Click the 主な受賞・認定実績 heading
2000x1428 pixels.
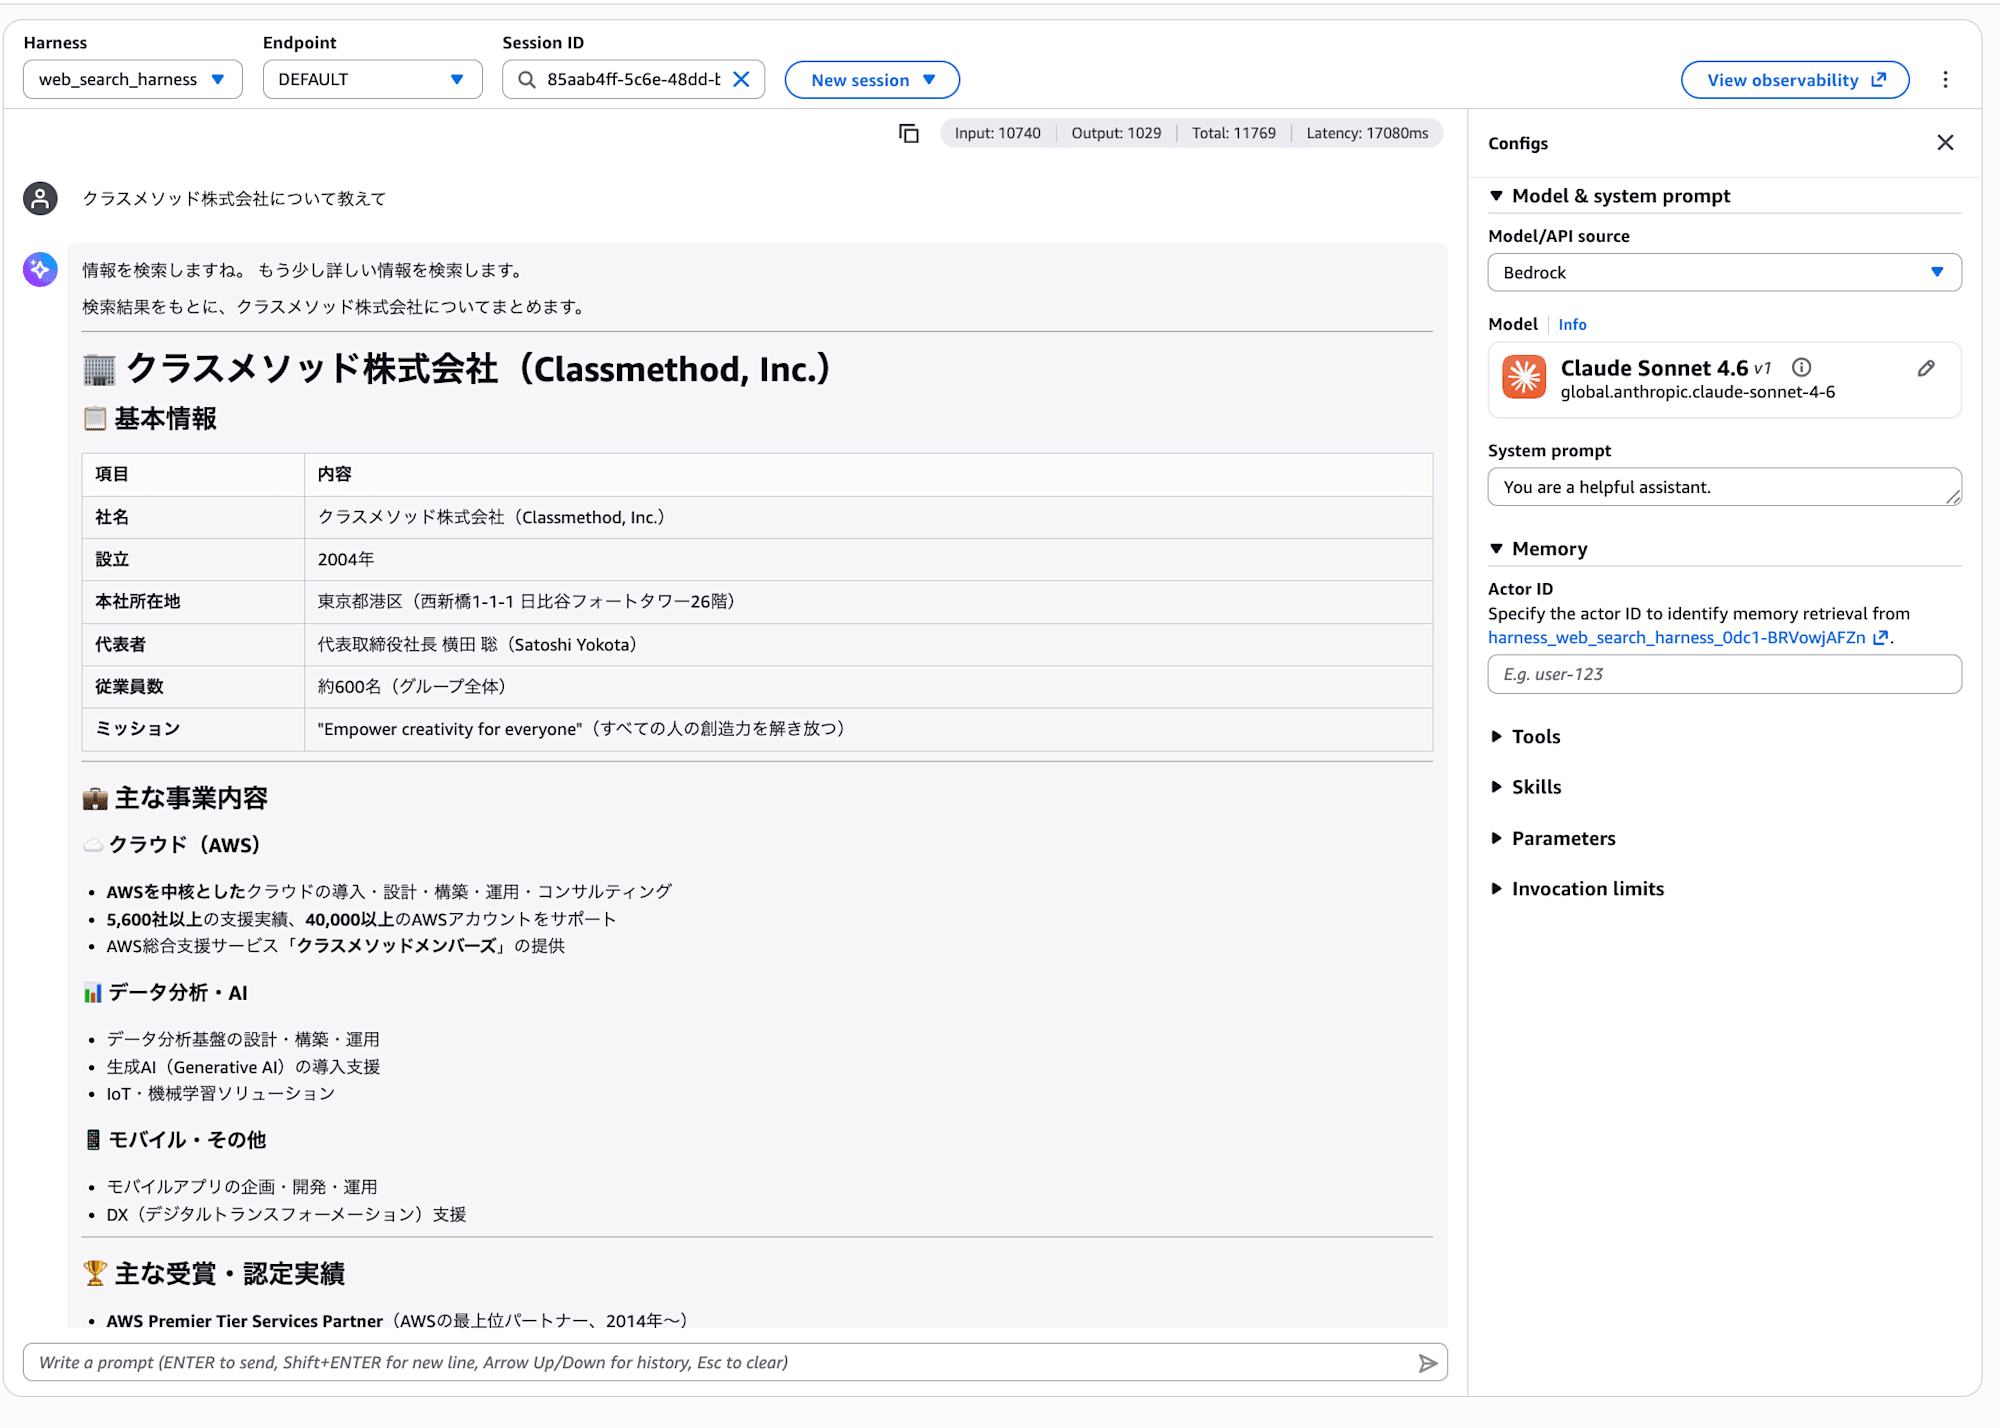coord(213,1274)
